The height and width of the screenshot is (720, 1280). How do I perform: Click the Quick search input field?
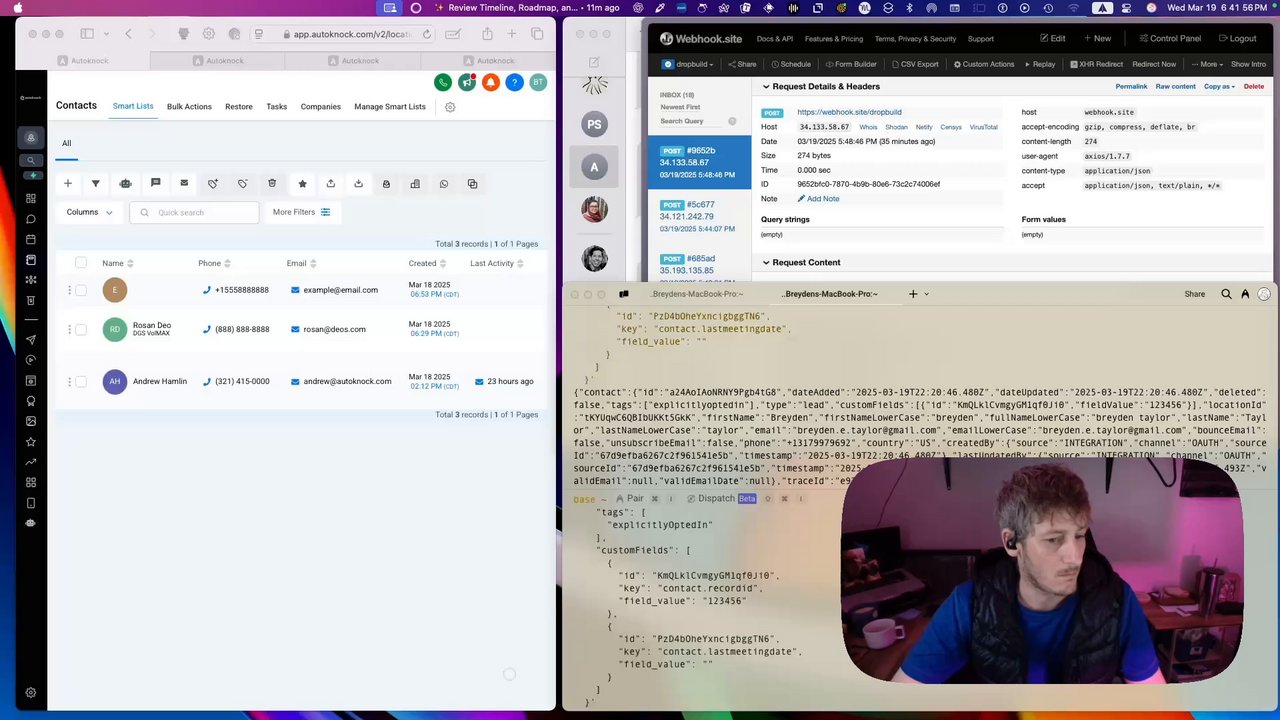194,212
